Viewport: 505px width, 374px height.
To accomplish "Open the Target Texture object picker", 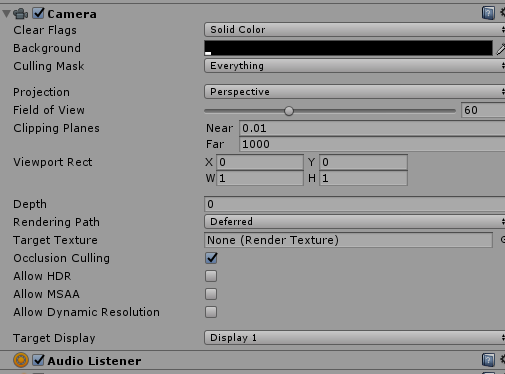I will coord(502,240).
